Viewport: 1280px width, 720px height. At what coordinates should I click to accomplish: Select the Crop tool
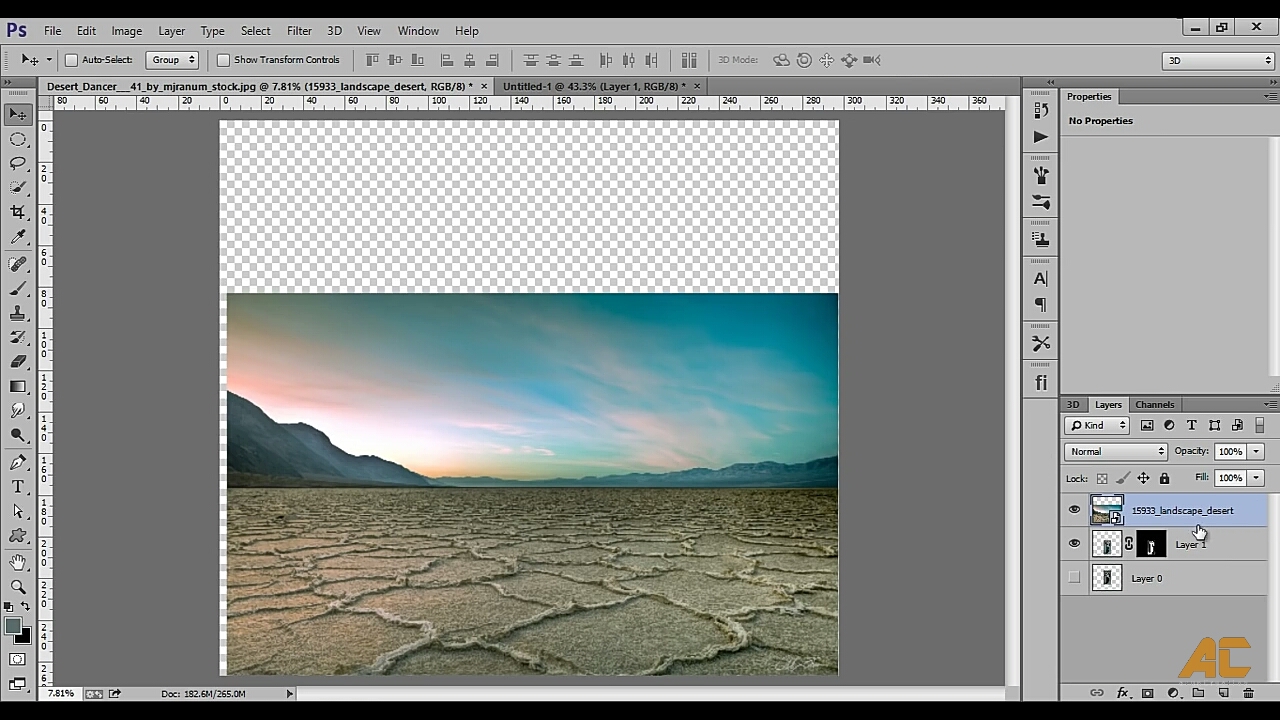[18, 212]
